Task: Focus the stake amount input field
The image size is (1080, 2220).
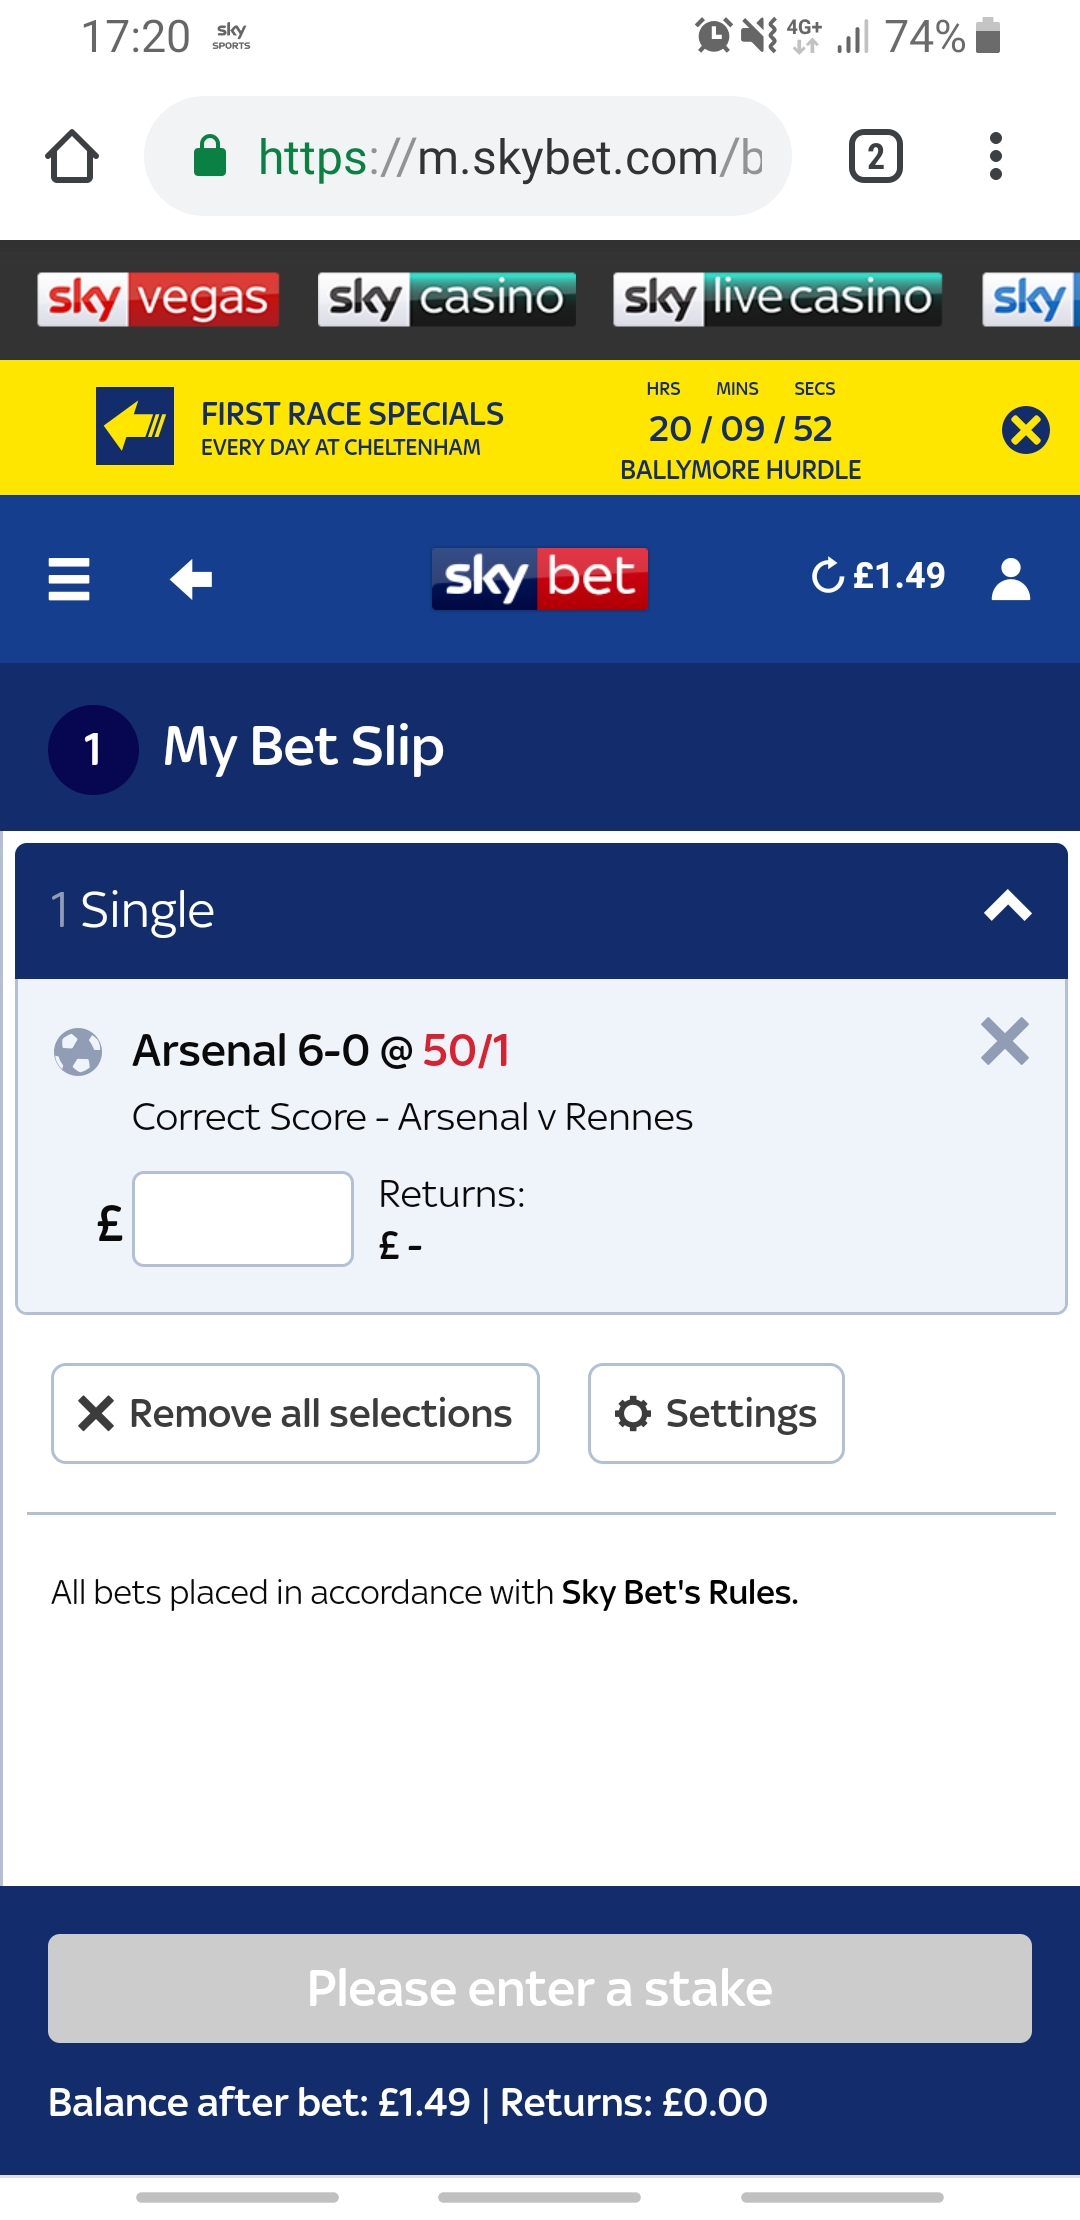Action: click(x=243, y=1219)
